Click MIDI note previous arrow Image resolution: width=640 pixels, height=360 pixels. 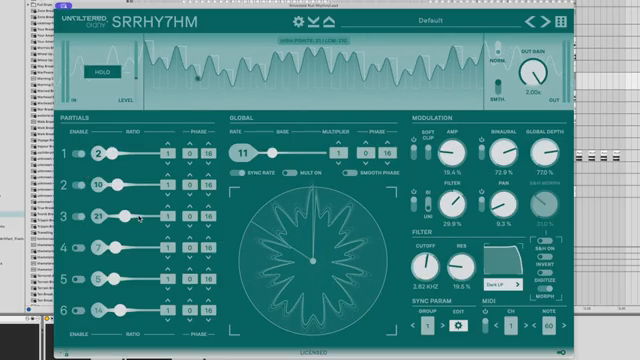click(x=534, y=326)
